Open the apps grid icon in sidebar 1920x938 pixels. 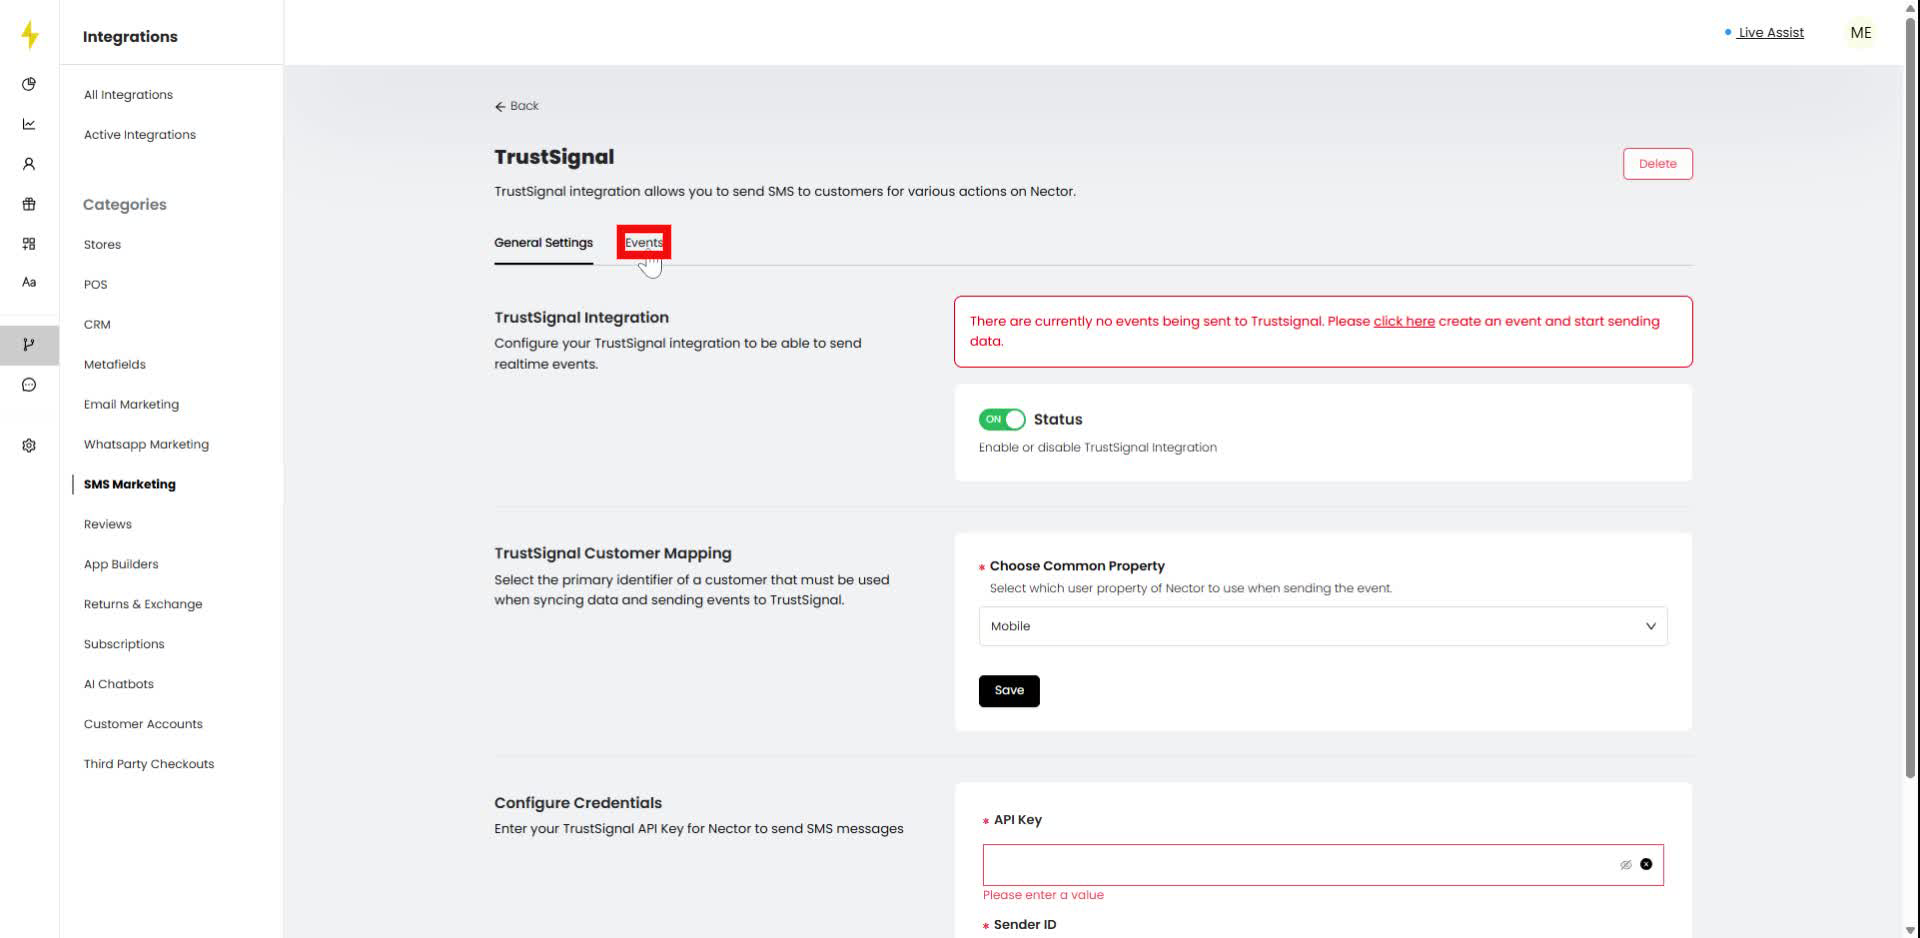pos(29,243)
